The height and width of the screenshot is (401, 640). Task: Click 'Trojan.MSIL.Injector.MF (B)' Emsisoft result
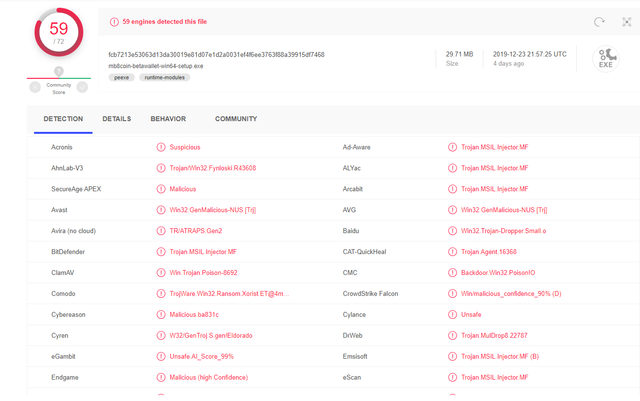500,356
